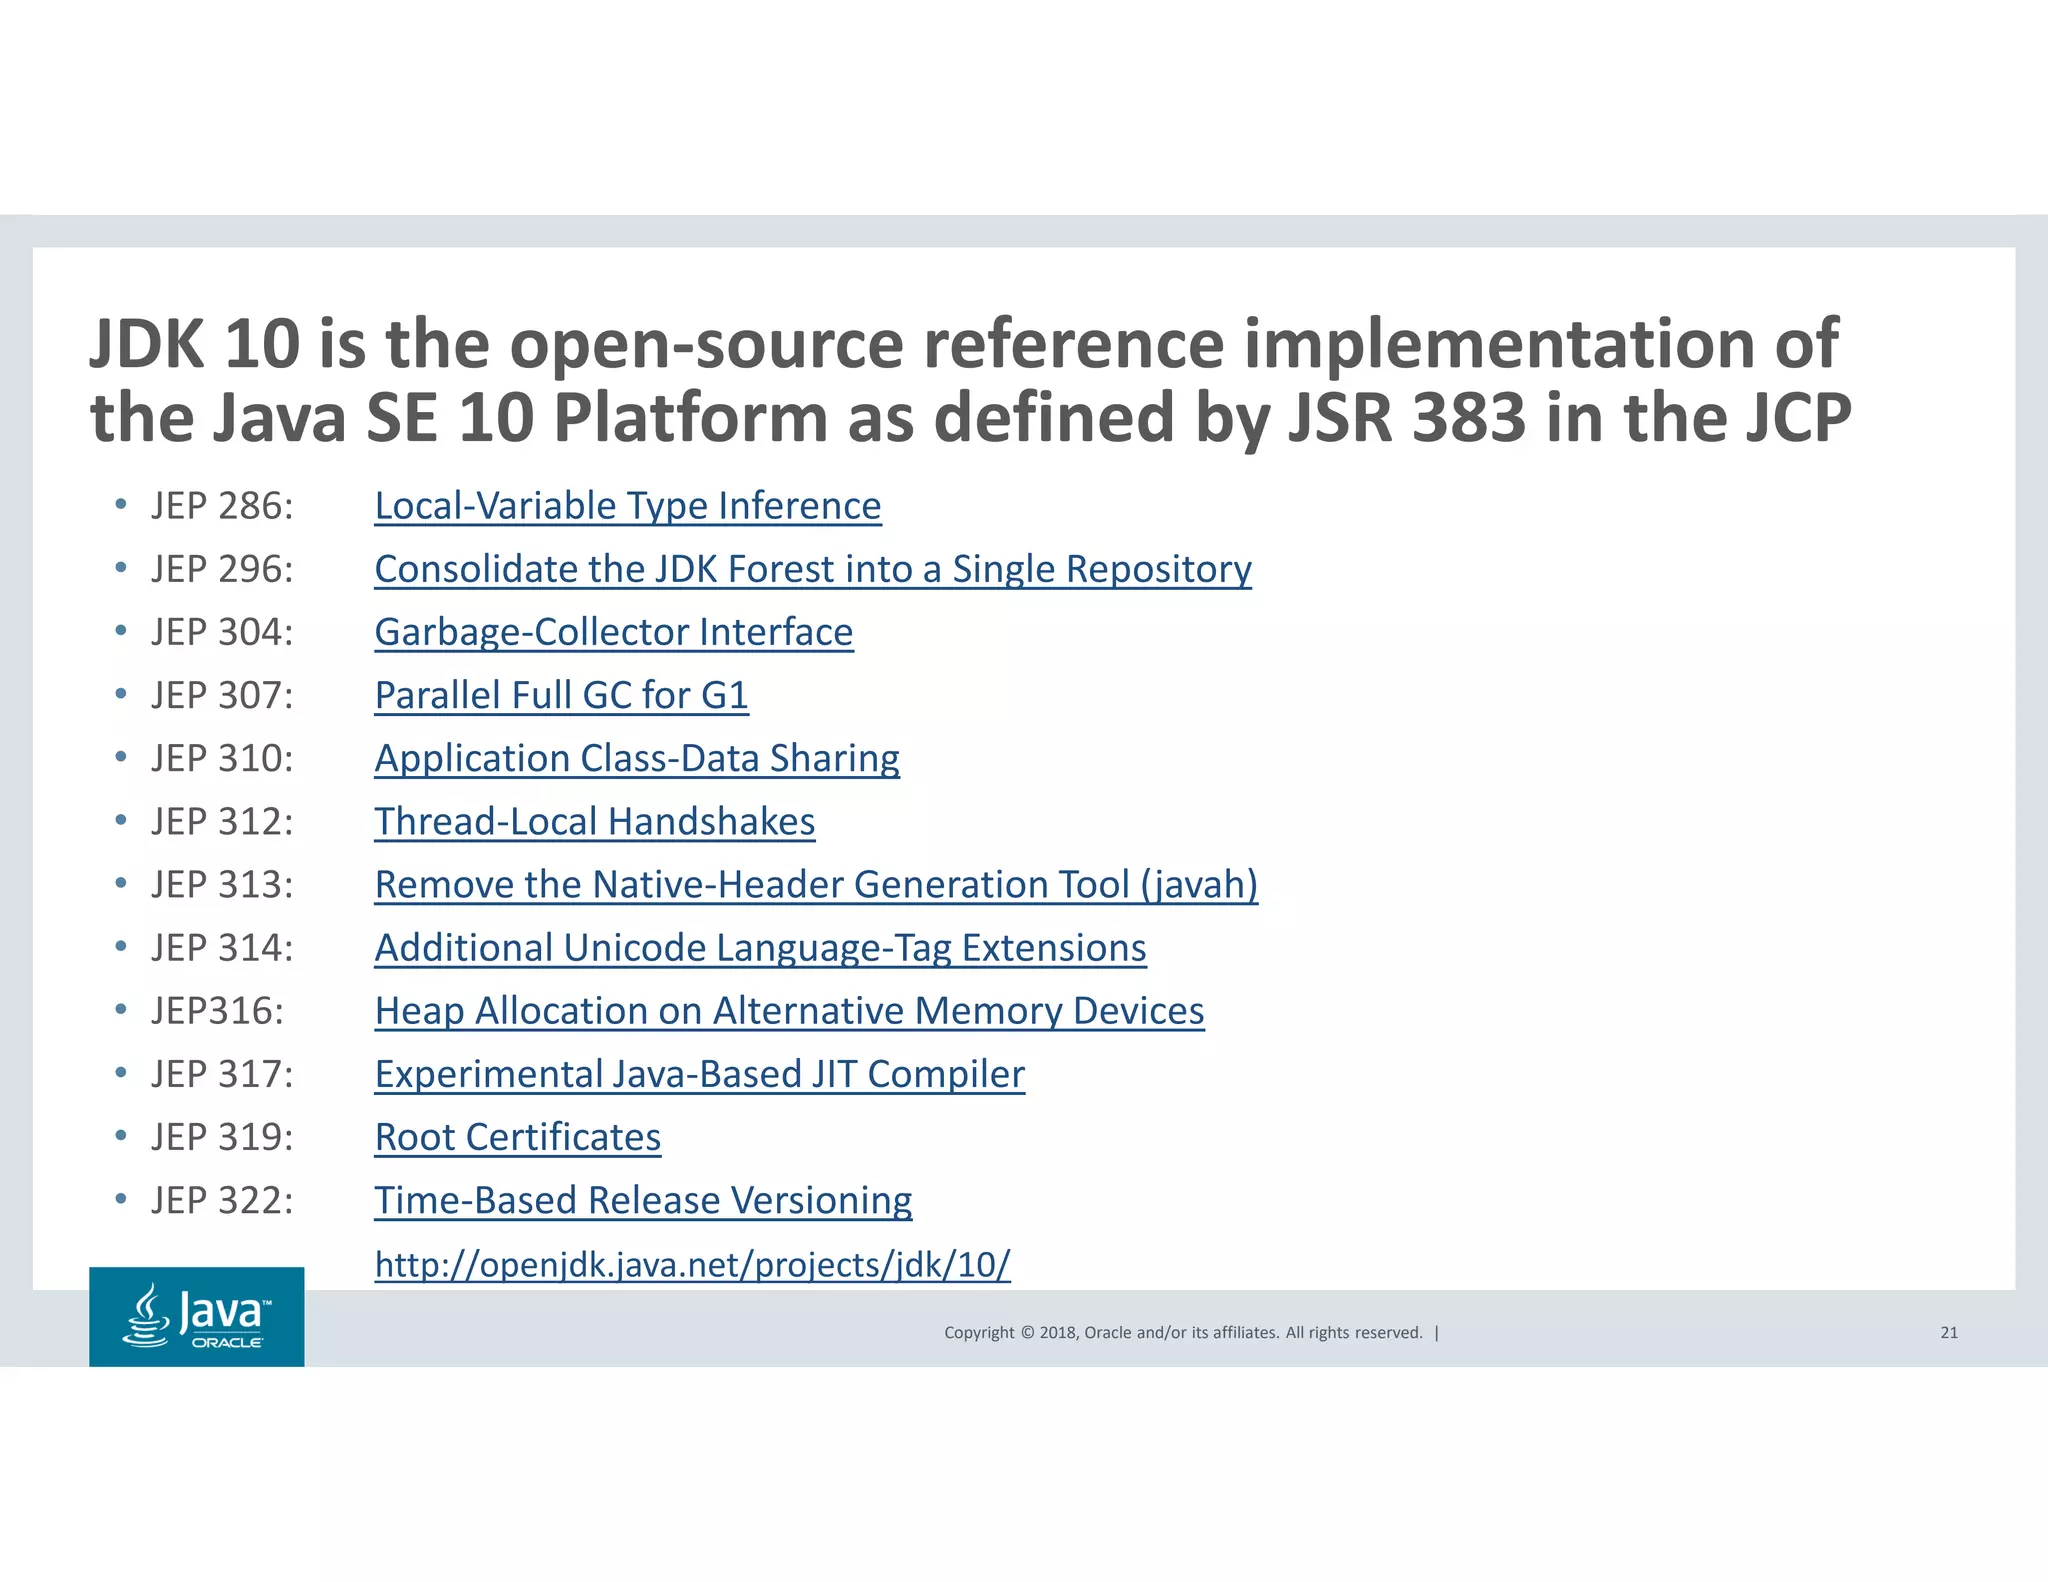The width and height of the screenshot is (2048, 1582).
Task: Follow the Parallel Full GC for G1 link
Action: (561, 695)
